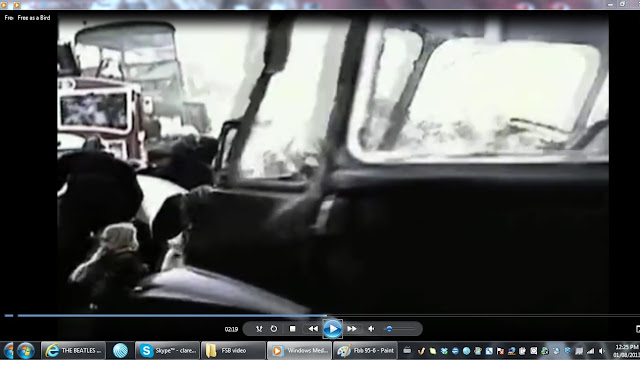Skip with the fast forward button
The height and width of the screenshot is (373, 640).
pos(351,329)
